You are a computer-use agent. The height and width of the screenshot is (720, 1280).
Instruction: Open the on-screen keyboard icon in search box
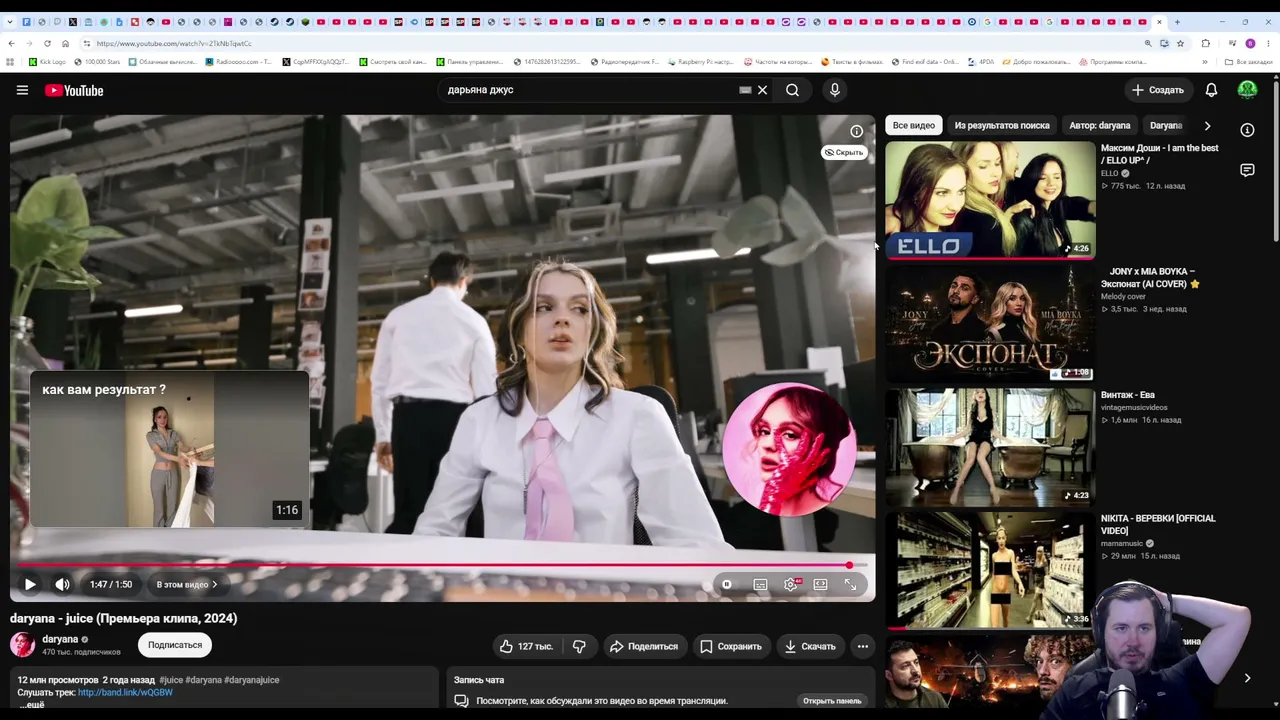(745, 90)
